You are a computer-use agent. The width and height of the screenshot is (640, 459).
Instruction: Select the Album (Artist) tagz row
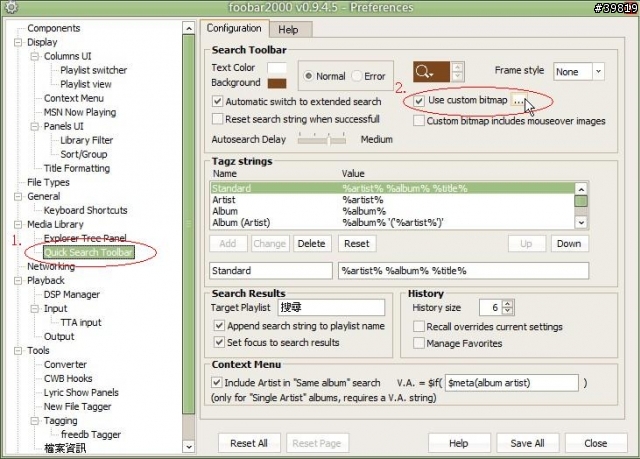(393, 223)
